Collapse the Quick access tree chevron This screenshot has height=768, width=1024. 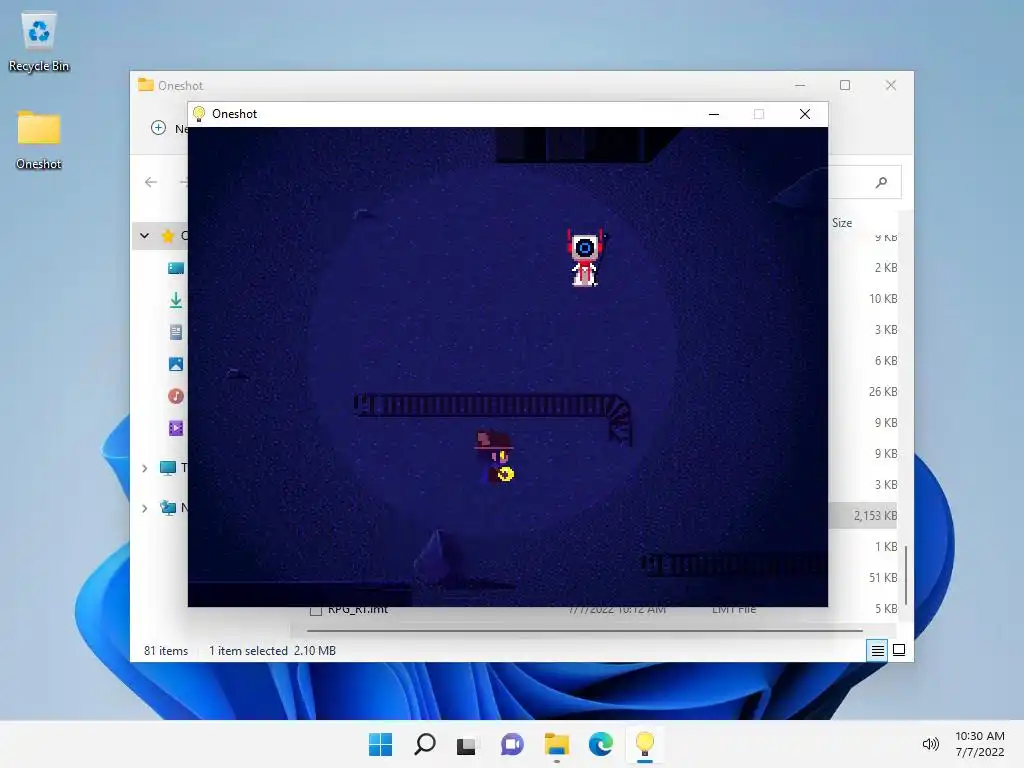144,236
